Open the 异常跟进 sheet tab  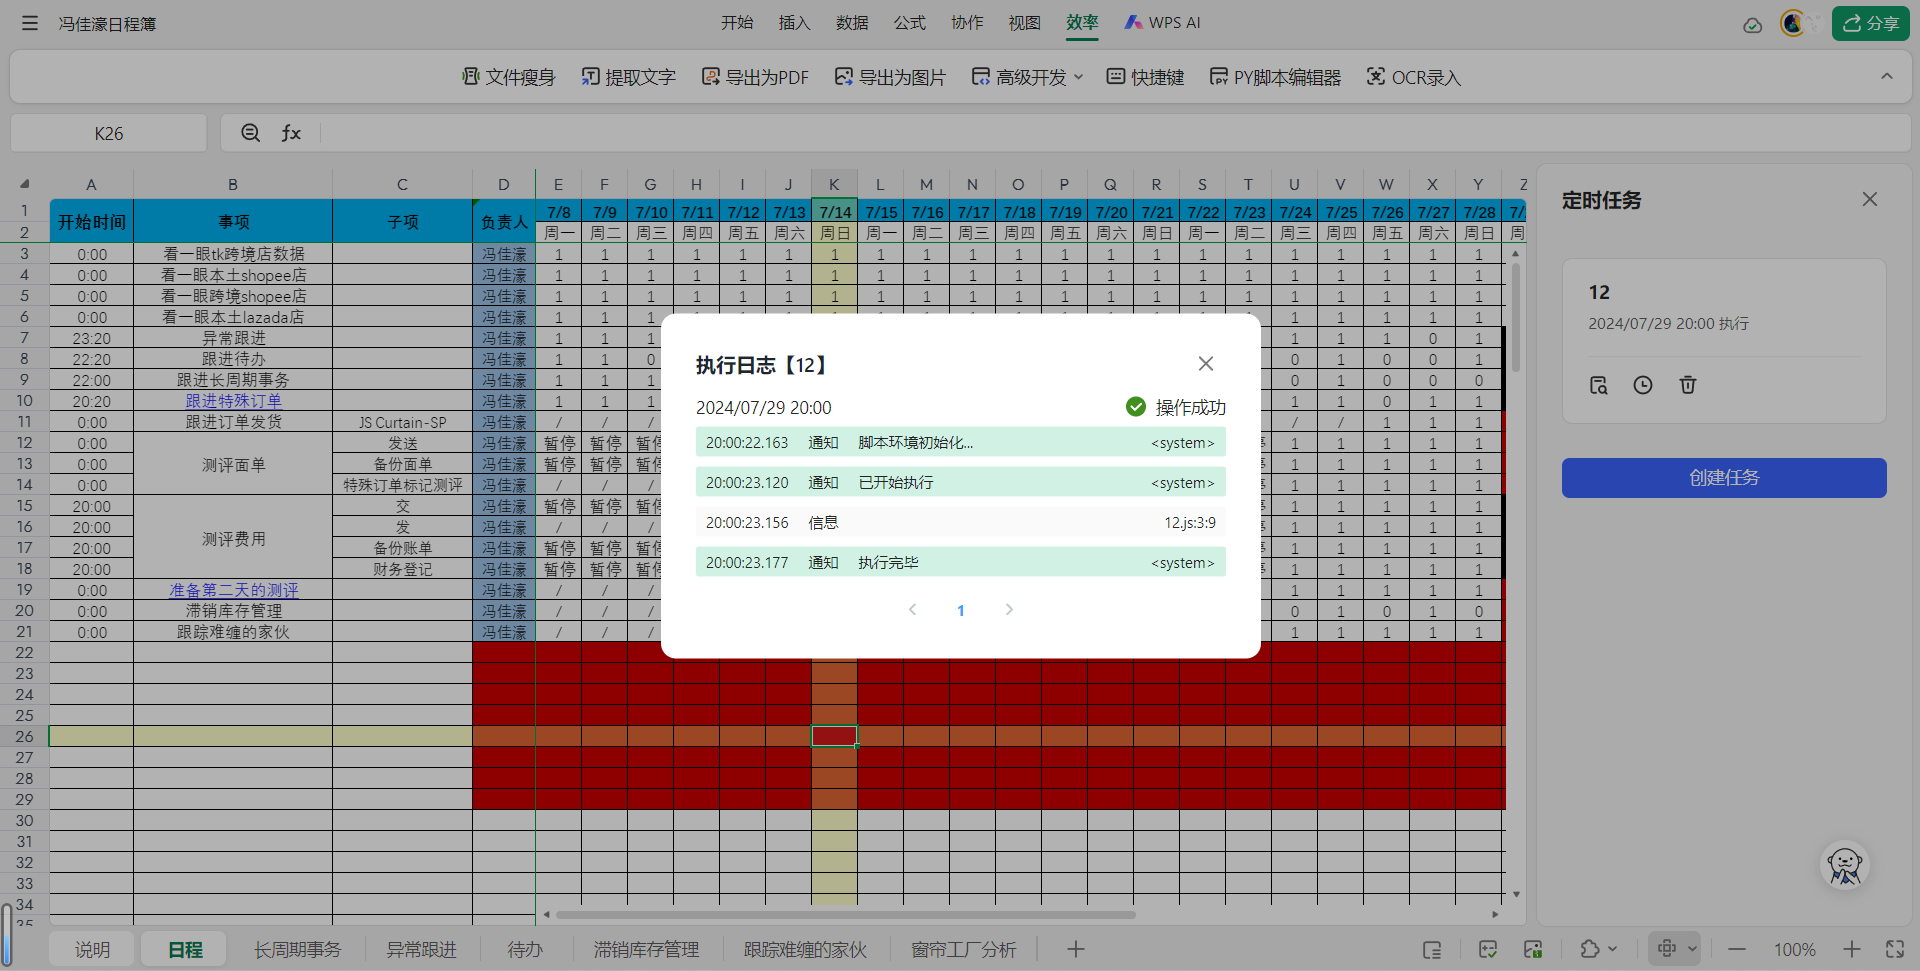[421, 949]
